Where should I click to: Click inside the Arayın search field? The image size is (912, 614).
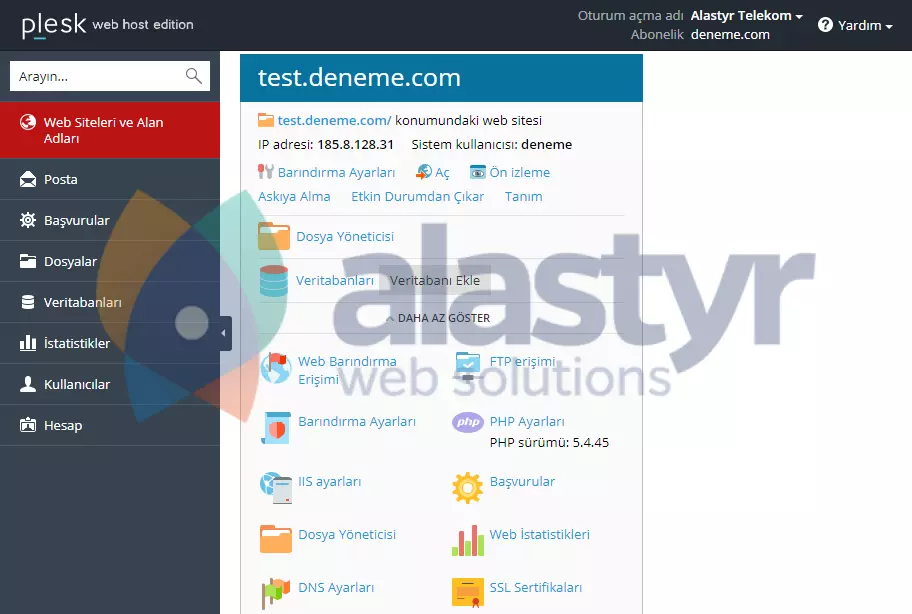point(100,75)
